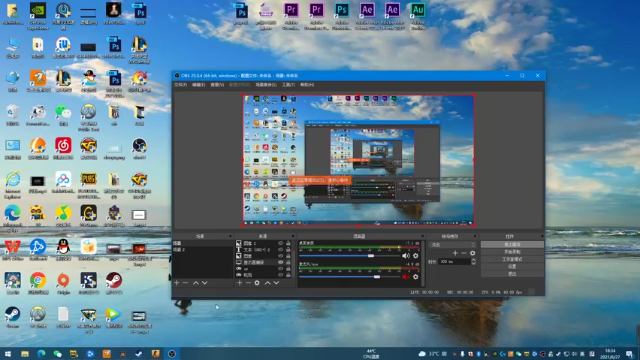Open the Edit menu in OBS
This screenshot has height=360, width=640.
[x=198, y=85]
